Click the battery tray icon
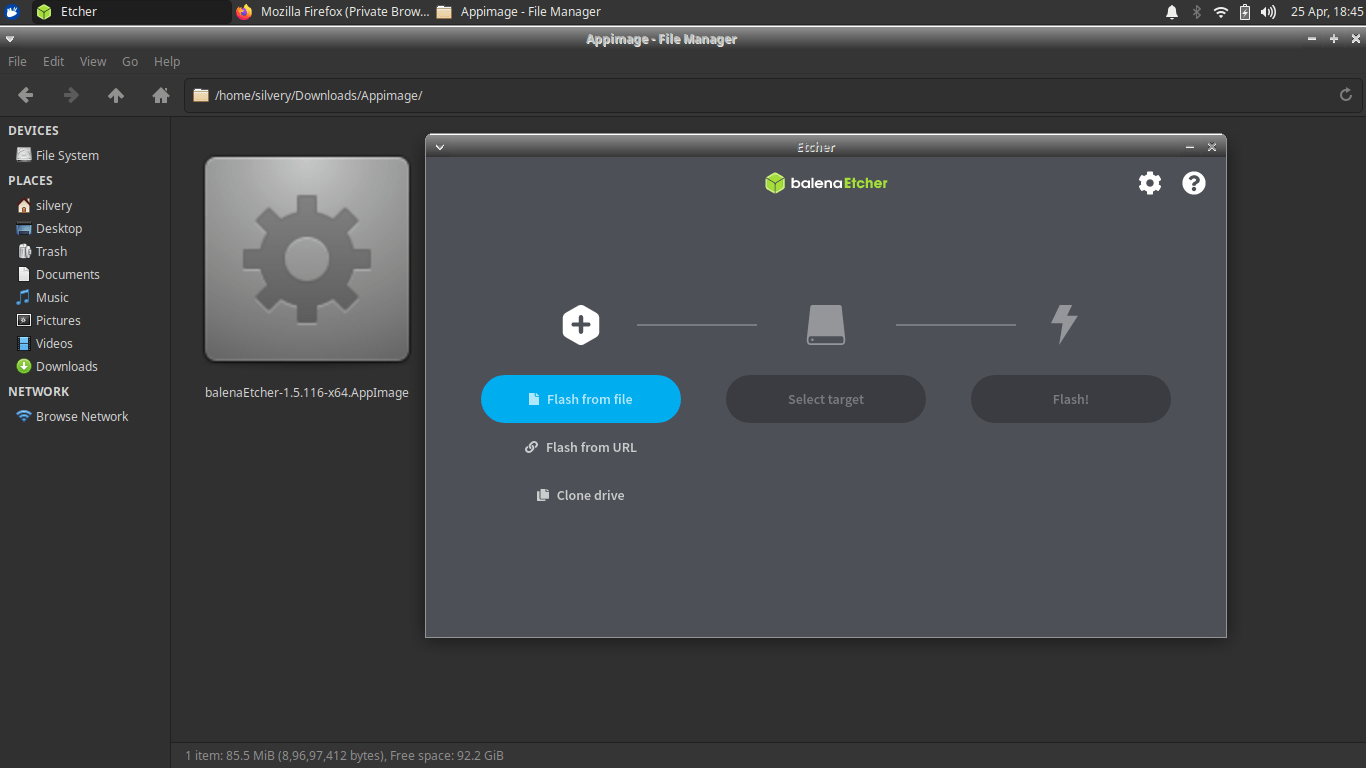Viewport: 1366px width, 768px height. point(1245,12)
